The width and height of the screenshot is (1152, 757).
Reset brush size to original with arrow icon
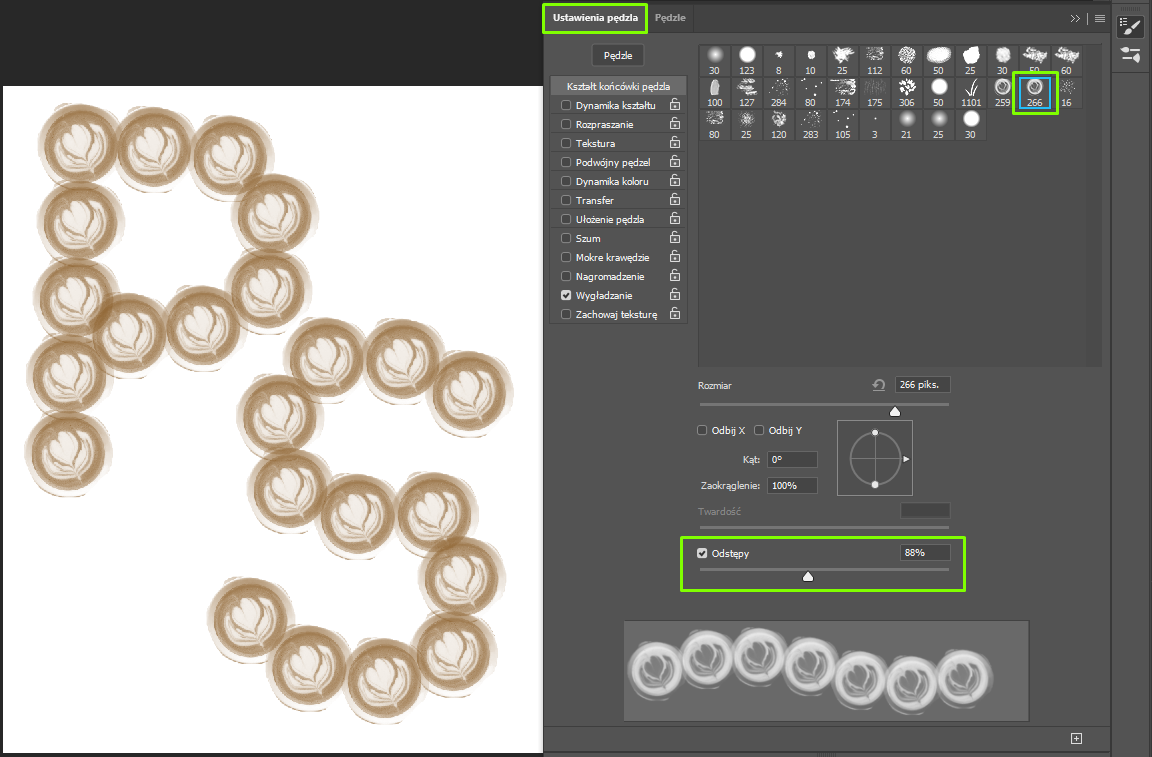tap(879, 385)
